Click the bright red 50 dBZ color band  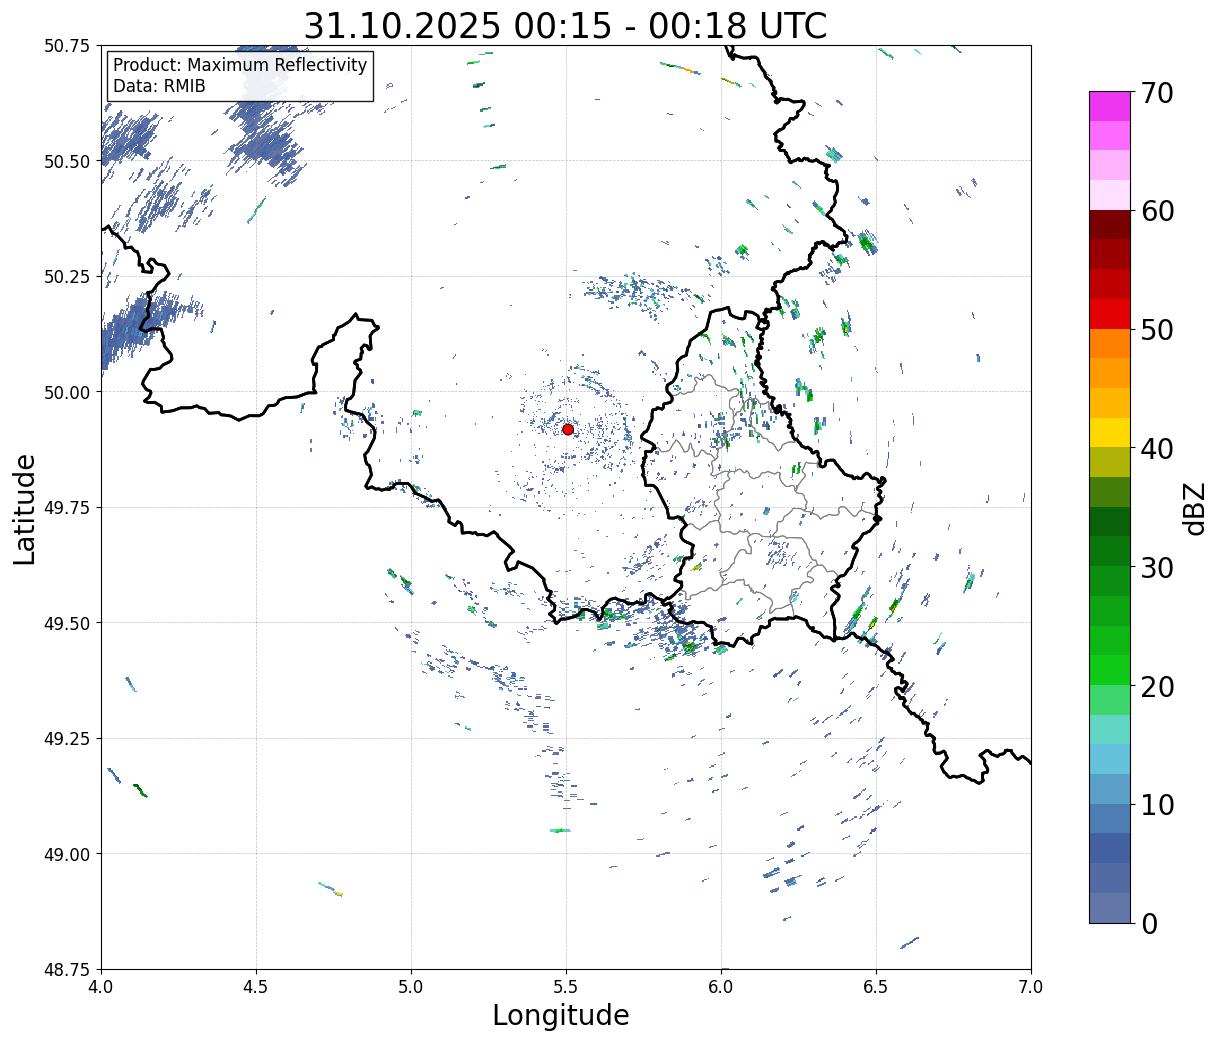pos(1110,313)
